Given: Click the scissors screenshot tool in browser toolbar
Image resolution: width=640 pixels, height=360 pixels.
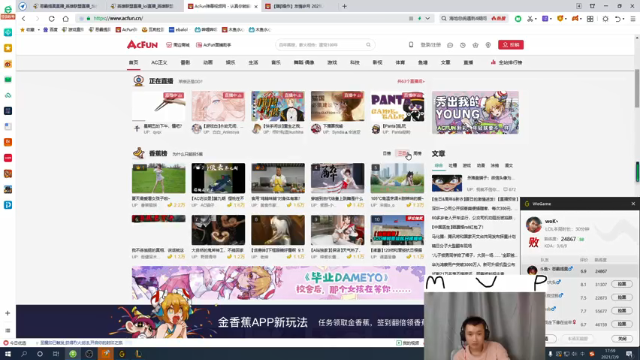Looking at the screenshot, I should point(530,19).
